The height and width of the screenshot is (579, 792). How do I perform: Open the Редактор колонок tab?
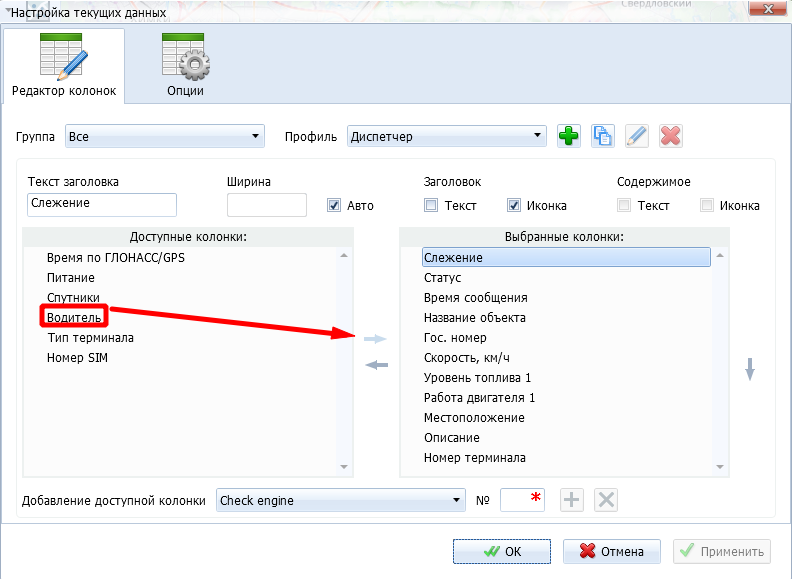(64, 66)
